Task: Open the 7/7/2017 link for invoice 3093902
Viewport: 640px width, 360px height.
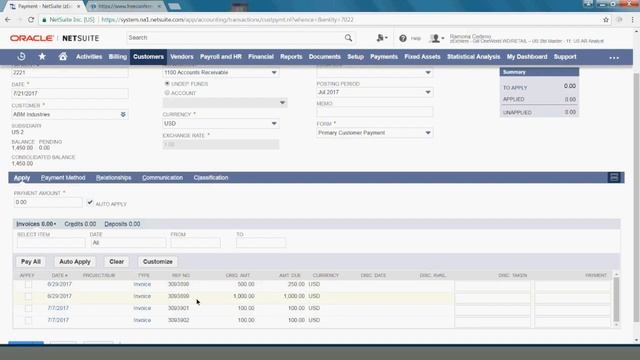Action: [x=58, y=320]
